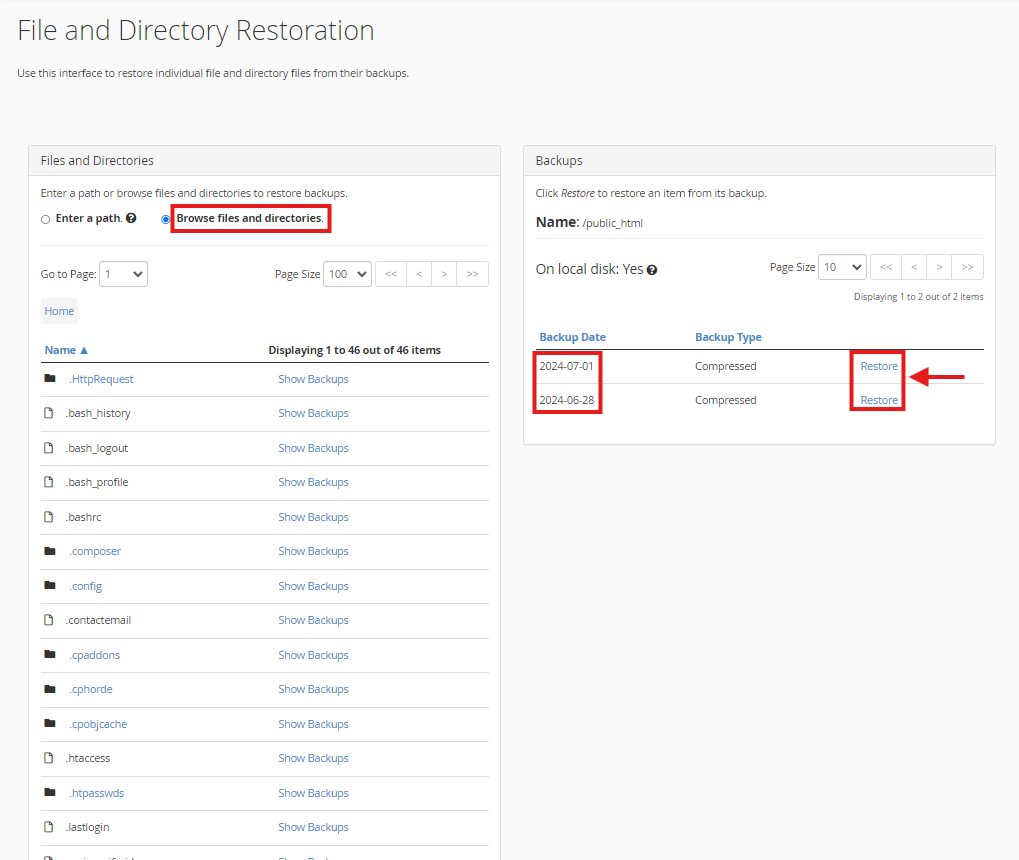Screen dimensions: 1019x860
Task: Show Backups for .cpaddons
Action: (x=313, y=655)
